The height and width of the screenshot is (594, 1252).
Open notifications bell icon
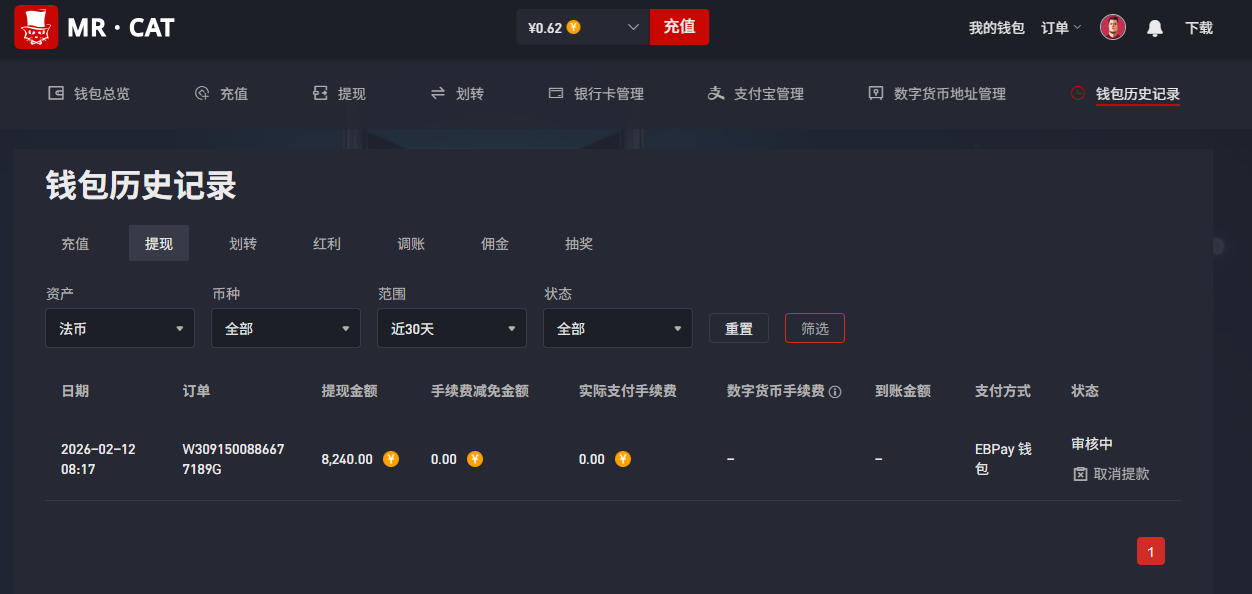pos(1154,28)
